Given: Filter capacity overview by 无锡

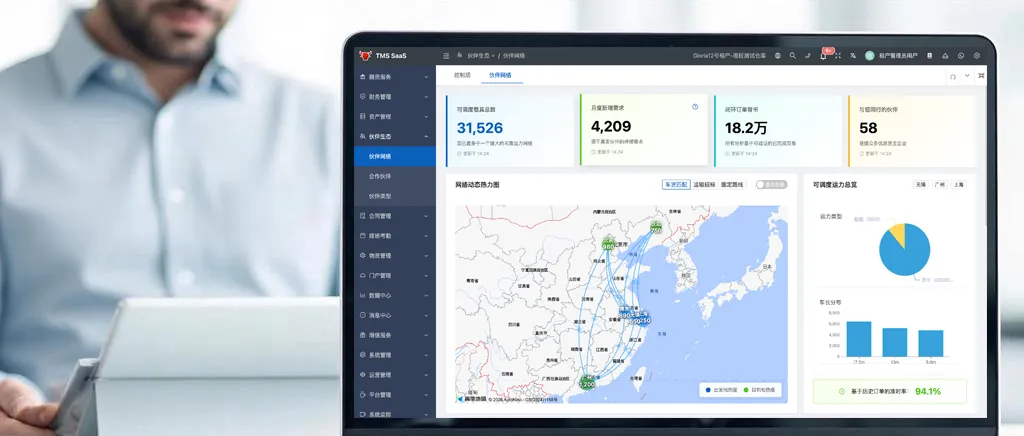Looking at the screenshot, I should click(921, 185).
